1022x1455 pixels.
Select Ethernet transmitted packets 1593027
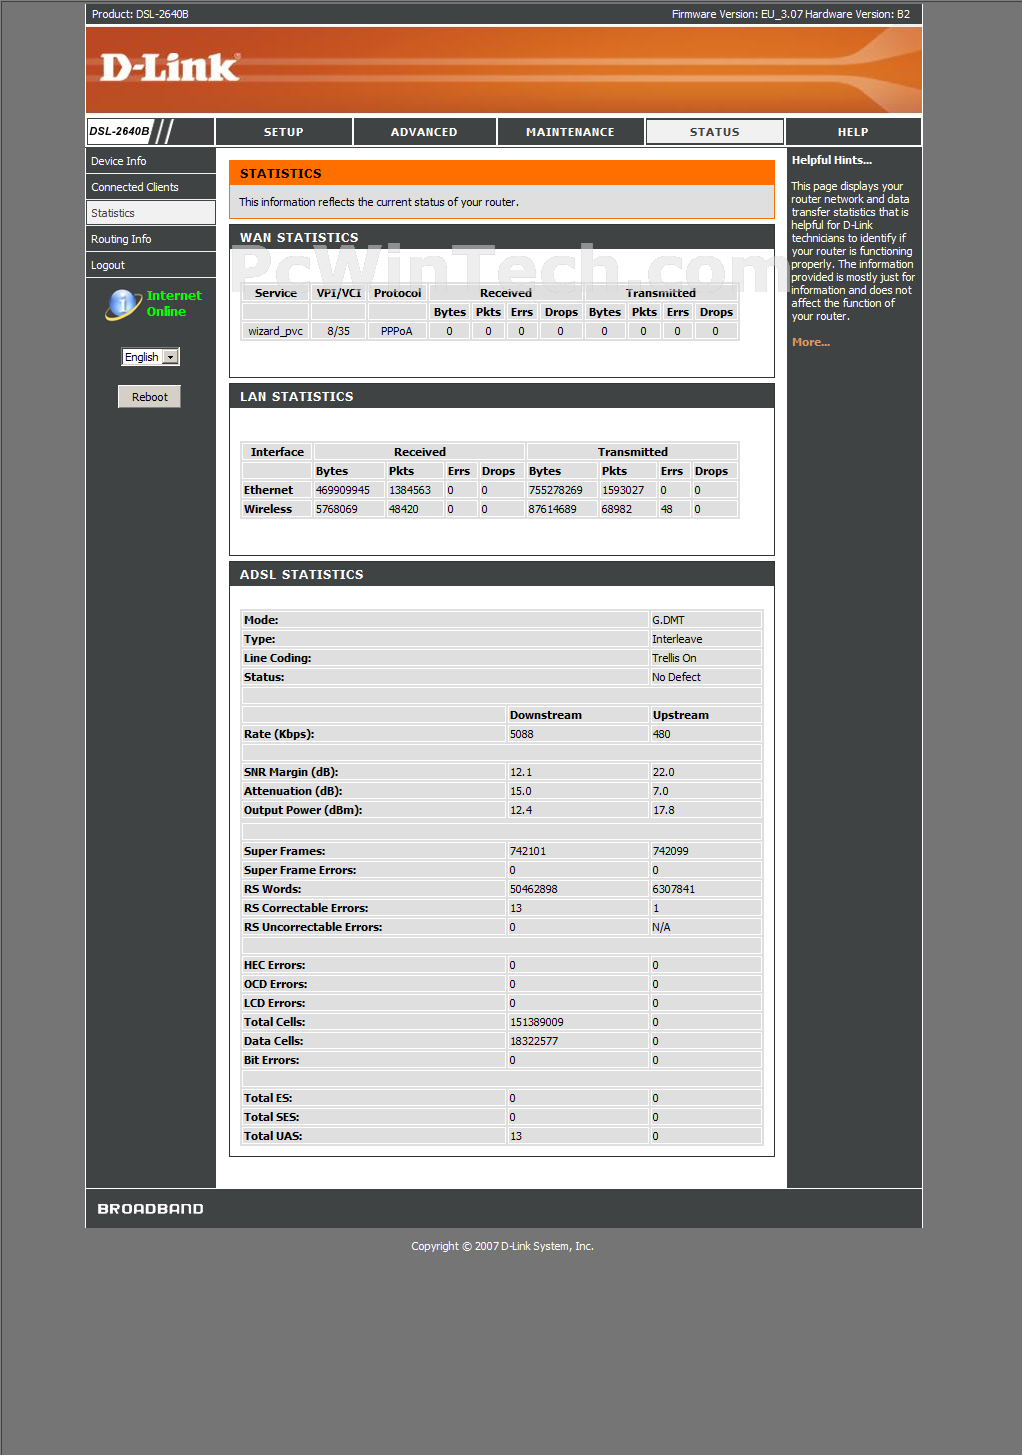coord(623,490)
